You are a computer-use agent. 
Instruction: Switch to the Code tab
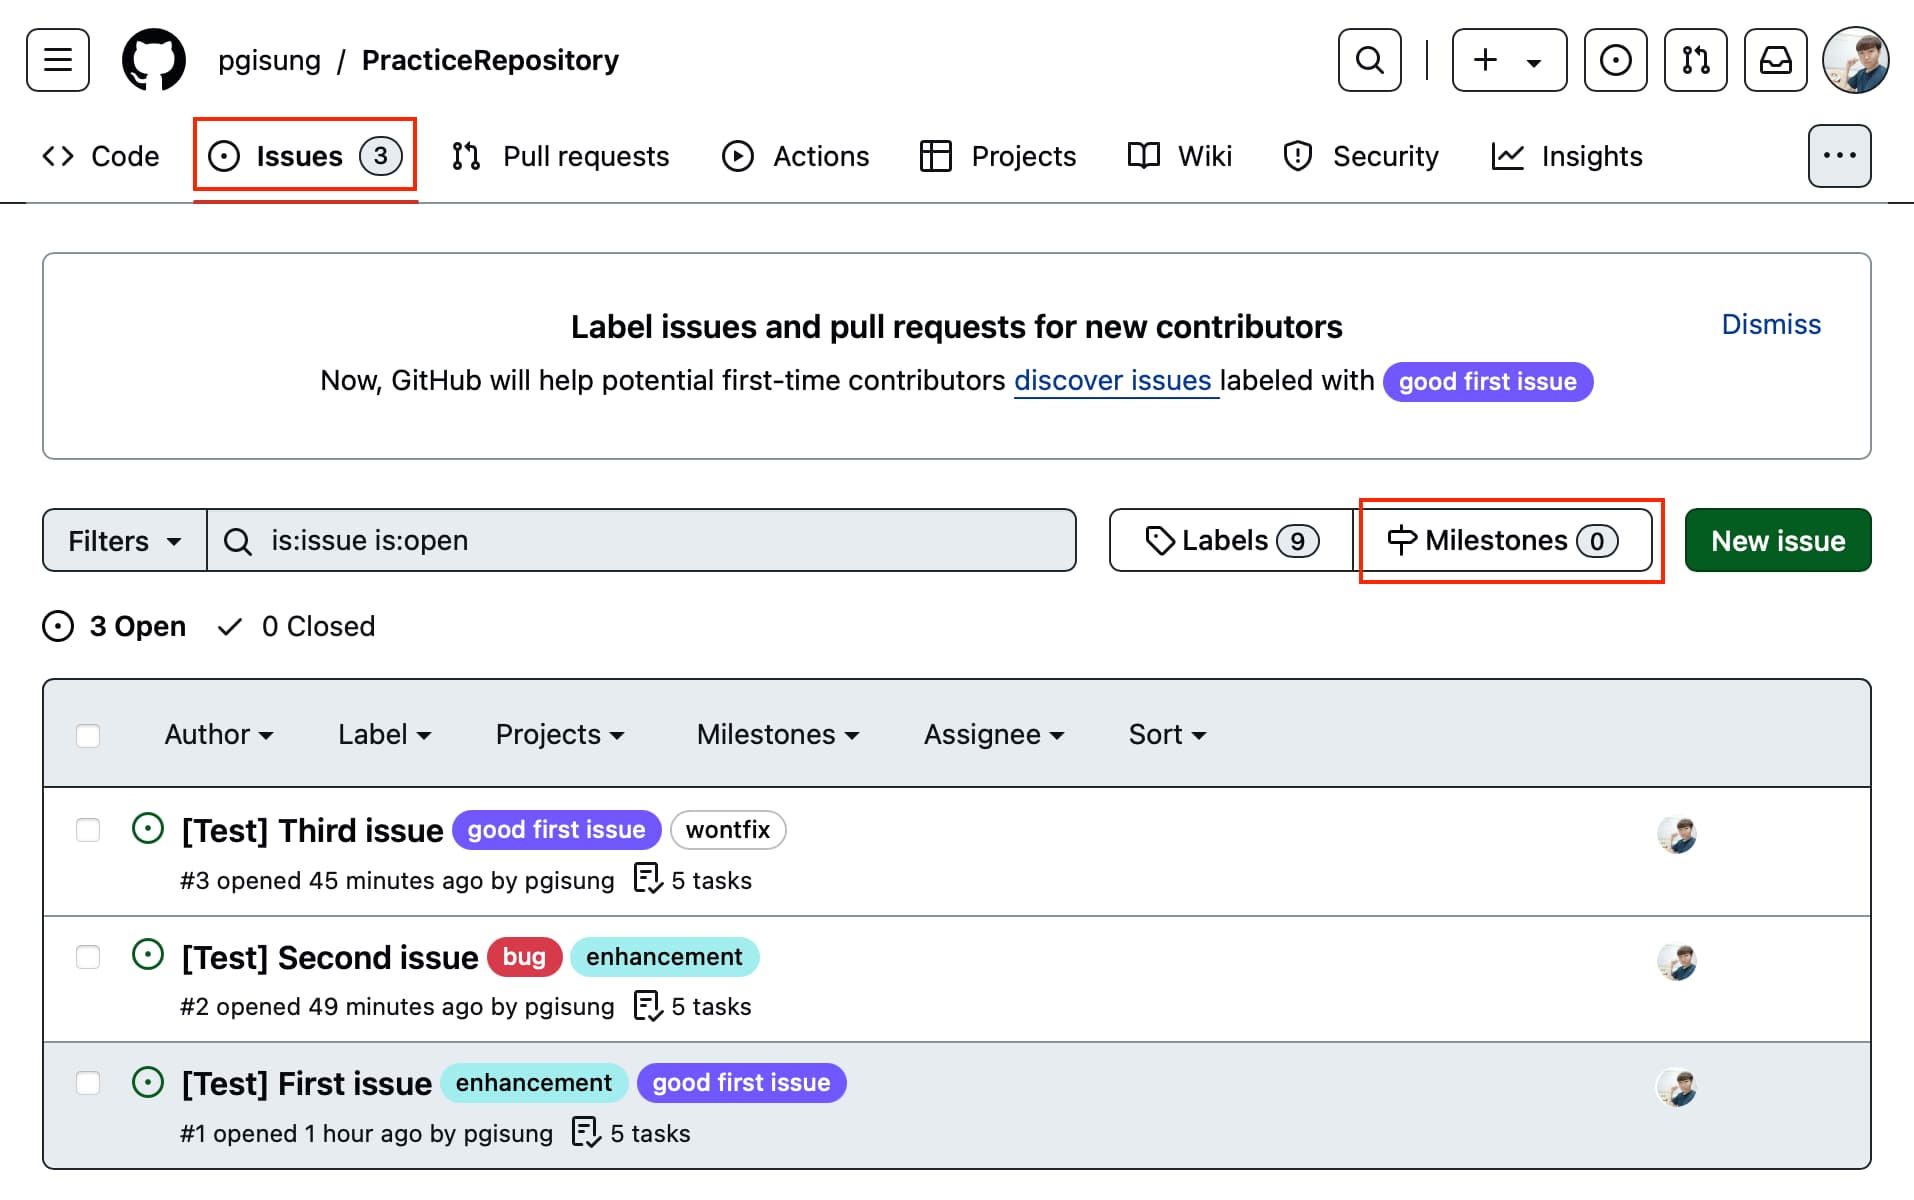pos(101,156)
